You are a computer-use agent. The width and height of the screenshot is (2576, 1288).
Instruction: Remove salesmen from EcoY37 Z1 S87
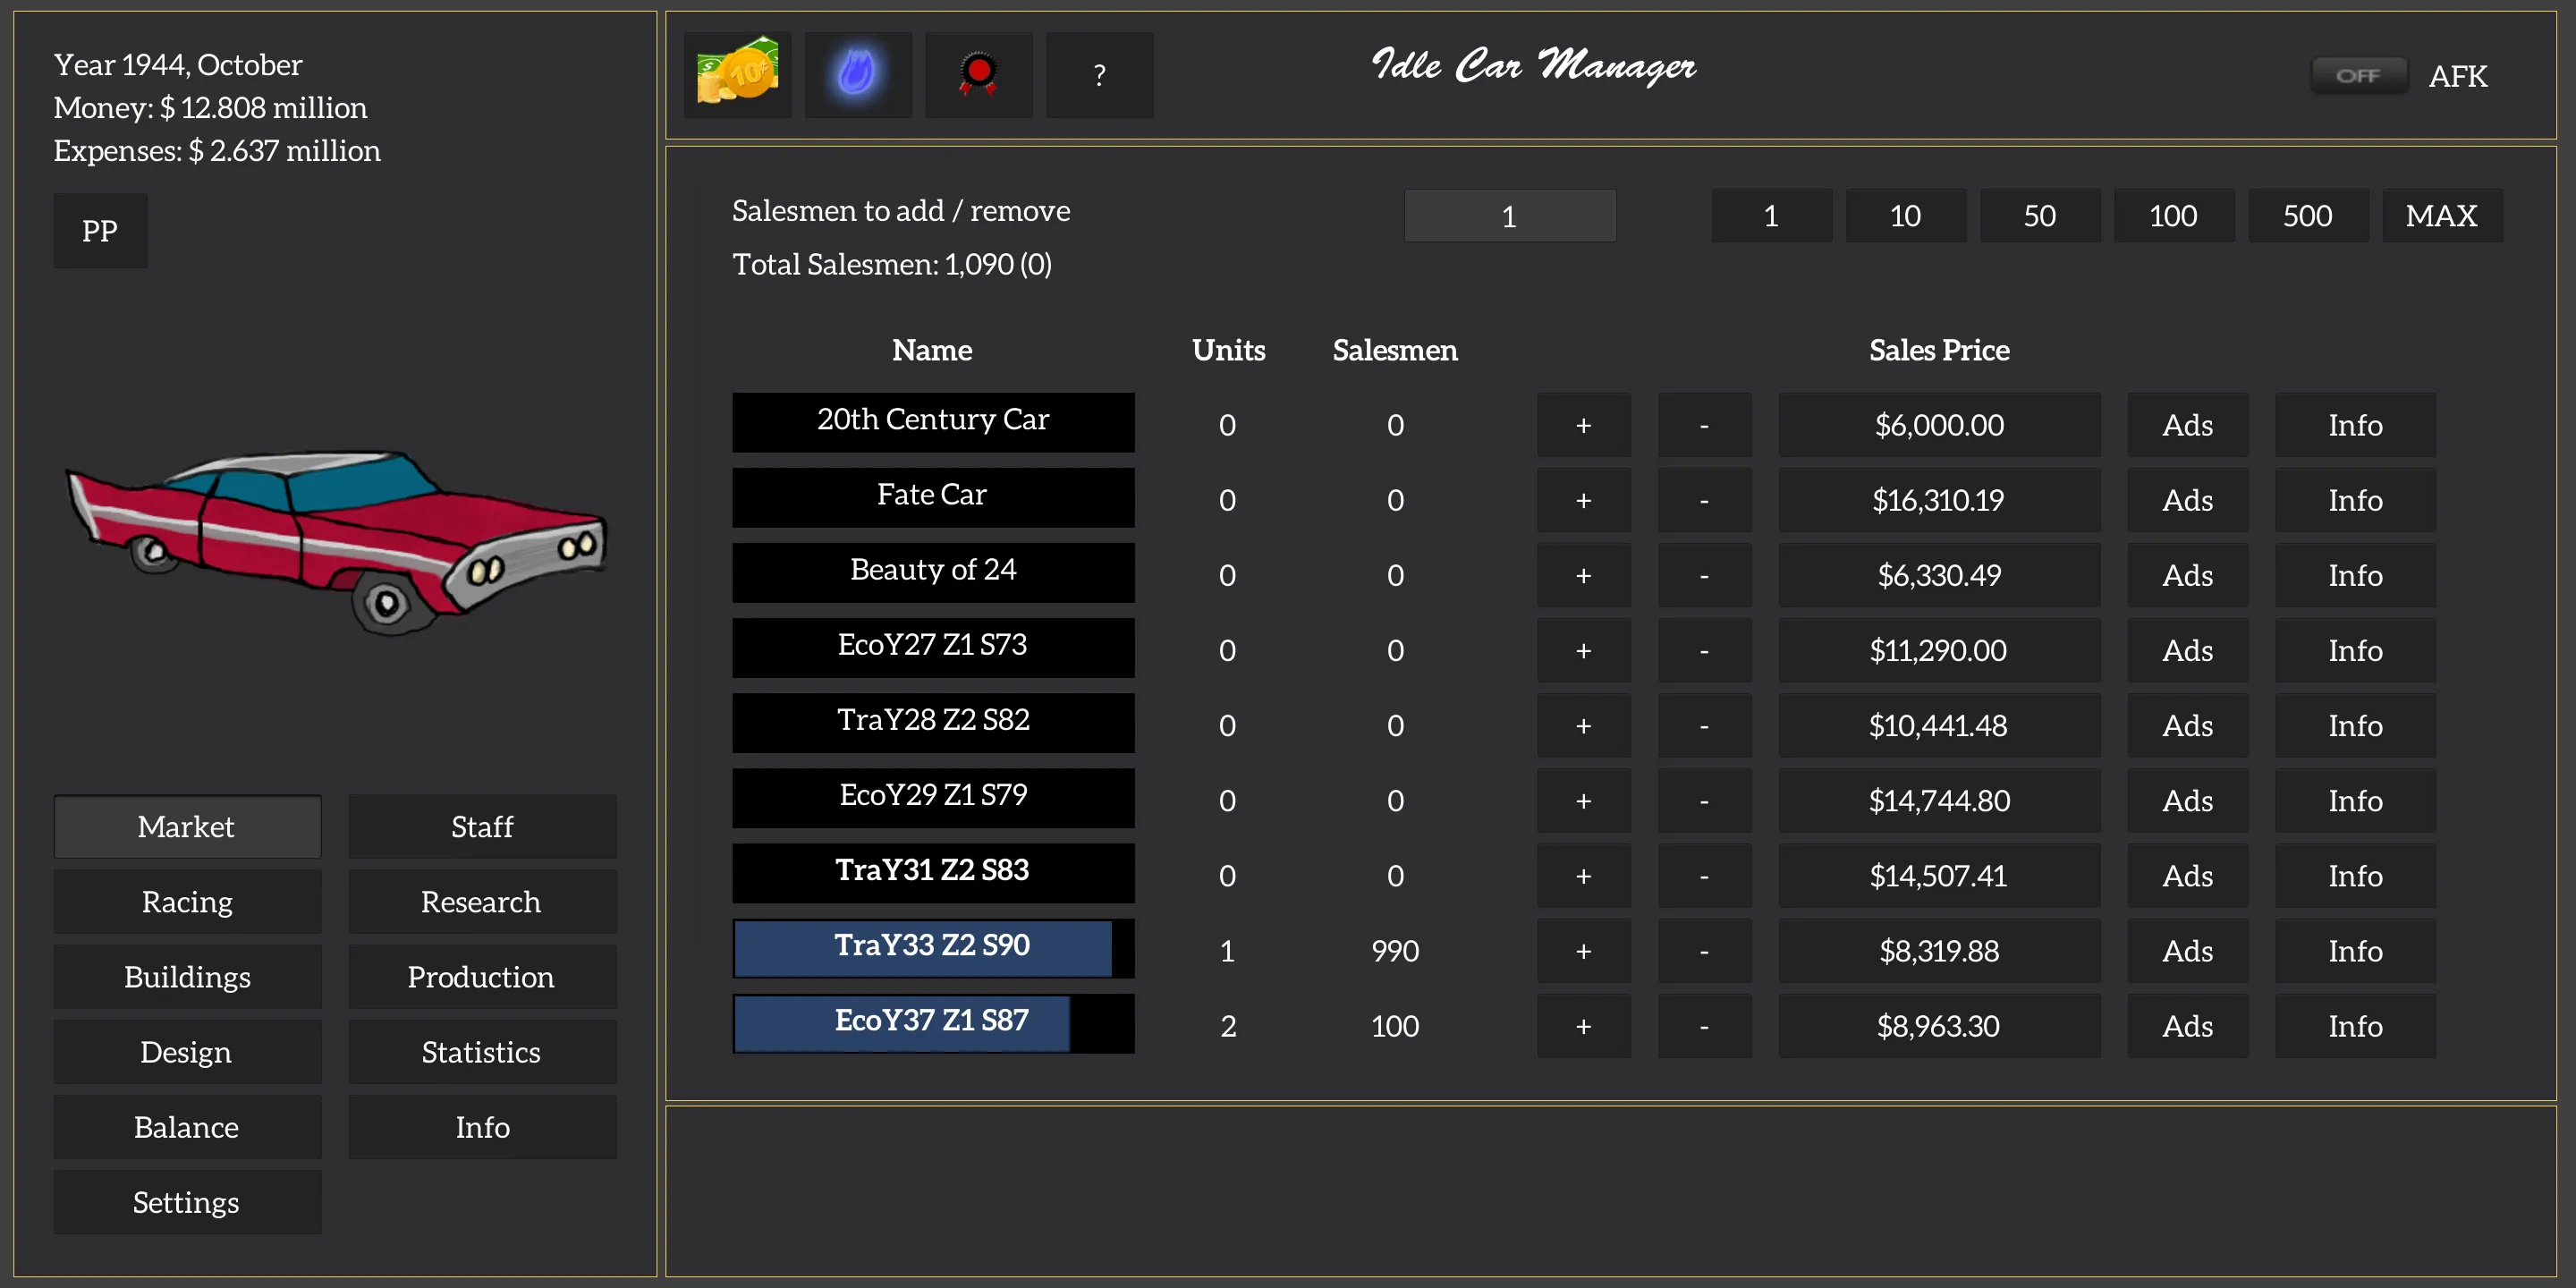point(1704,1027)
